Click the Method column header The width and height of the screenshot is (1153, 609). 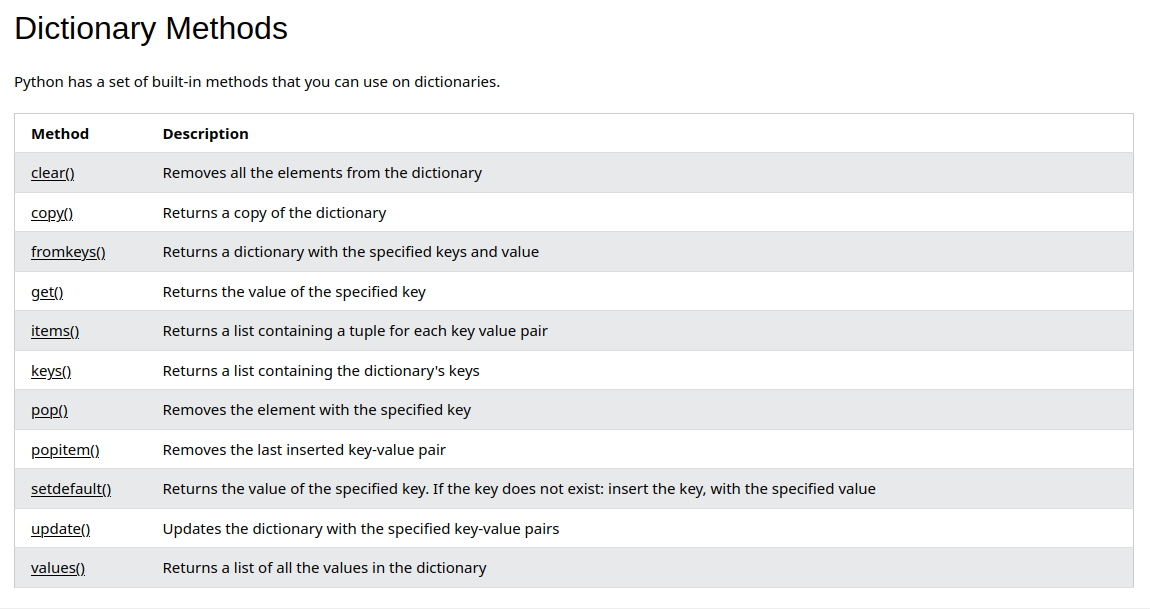point(60,134)
